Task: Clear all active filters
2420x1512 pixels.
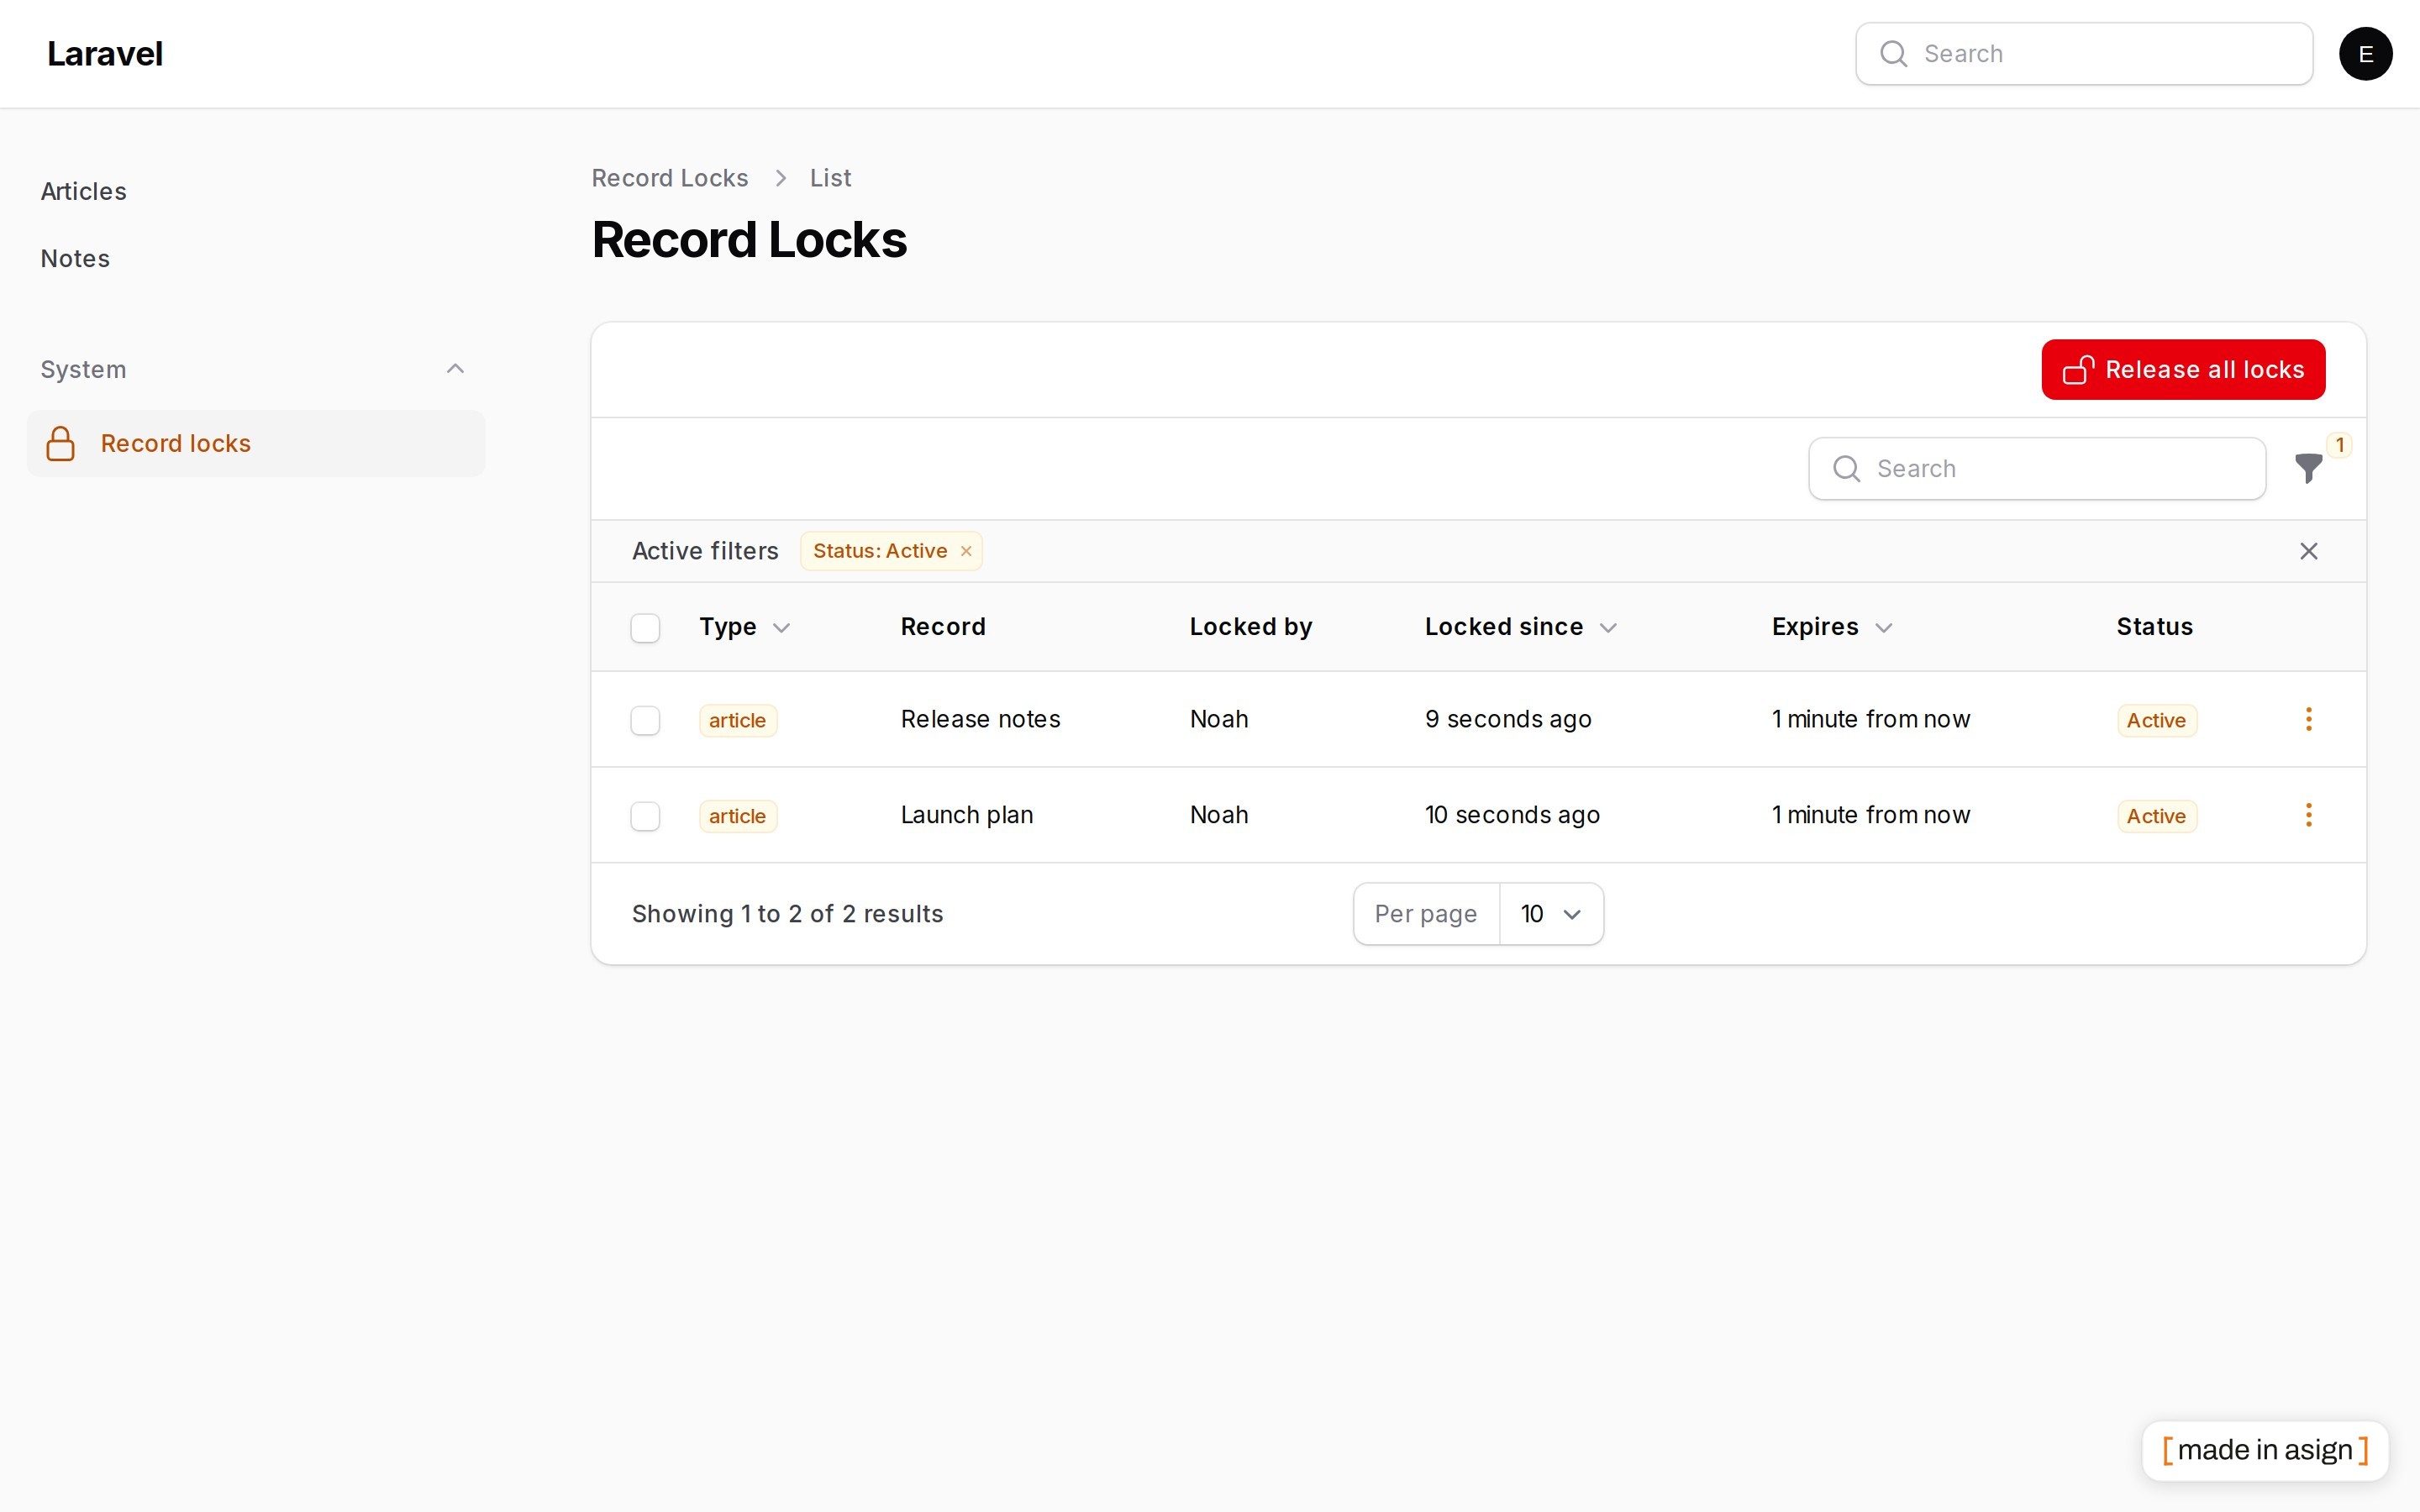Action: click(x=2308, y=551)
